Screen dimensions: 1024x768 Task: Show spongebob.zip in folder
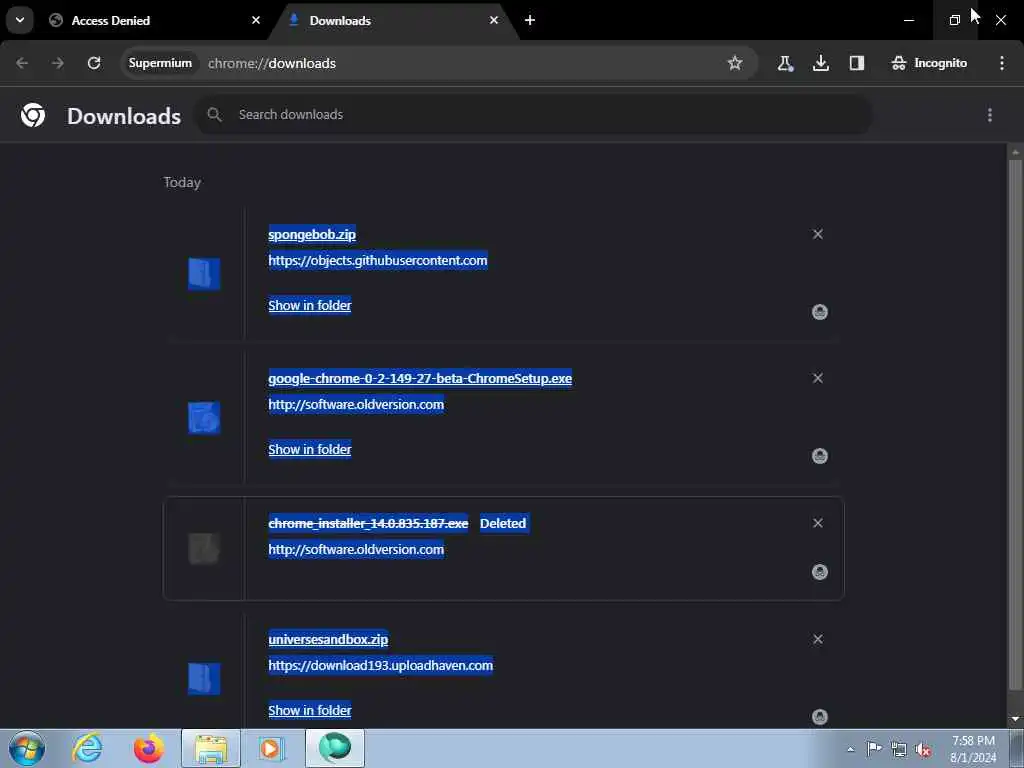[x=310, y=305]
